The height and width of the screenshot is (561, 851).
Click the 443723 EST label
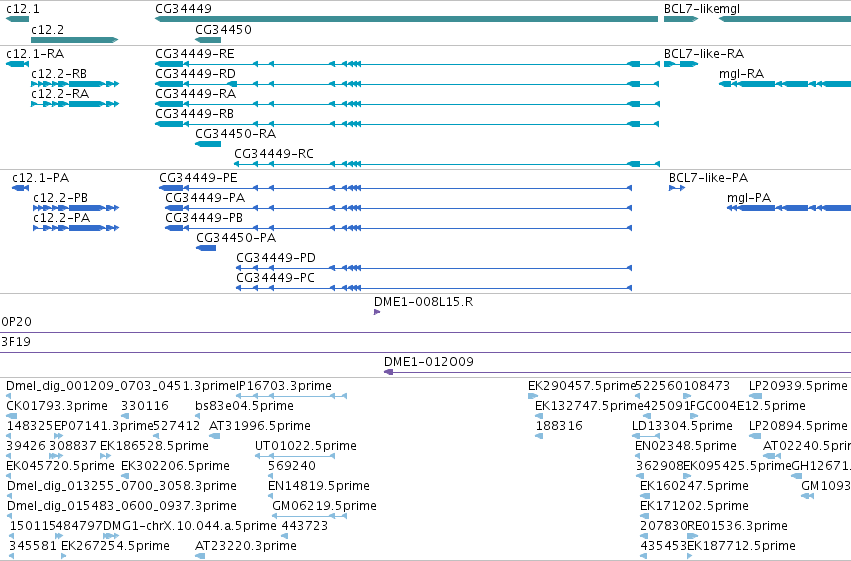(x=304, y=526)
